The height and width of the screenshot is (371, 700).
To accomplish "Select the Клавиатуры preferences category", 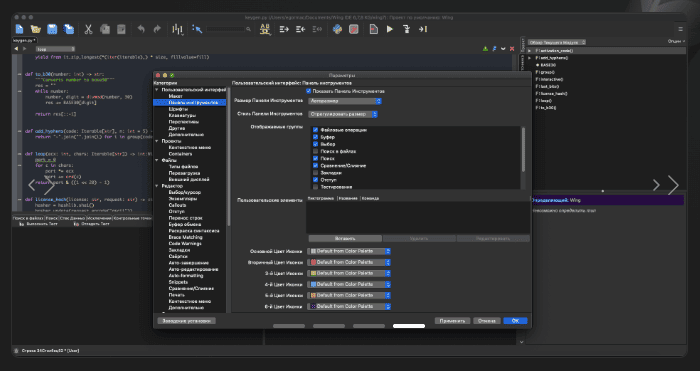I will tap(182, 115).
